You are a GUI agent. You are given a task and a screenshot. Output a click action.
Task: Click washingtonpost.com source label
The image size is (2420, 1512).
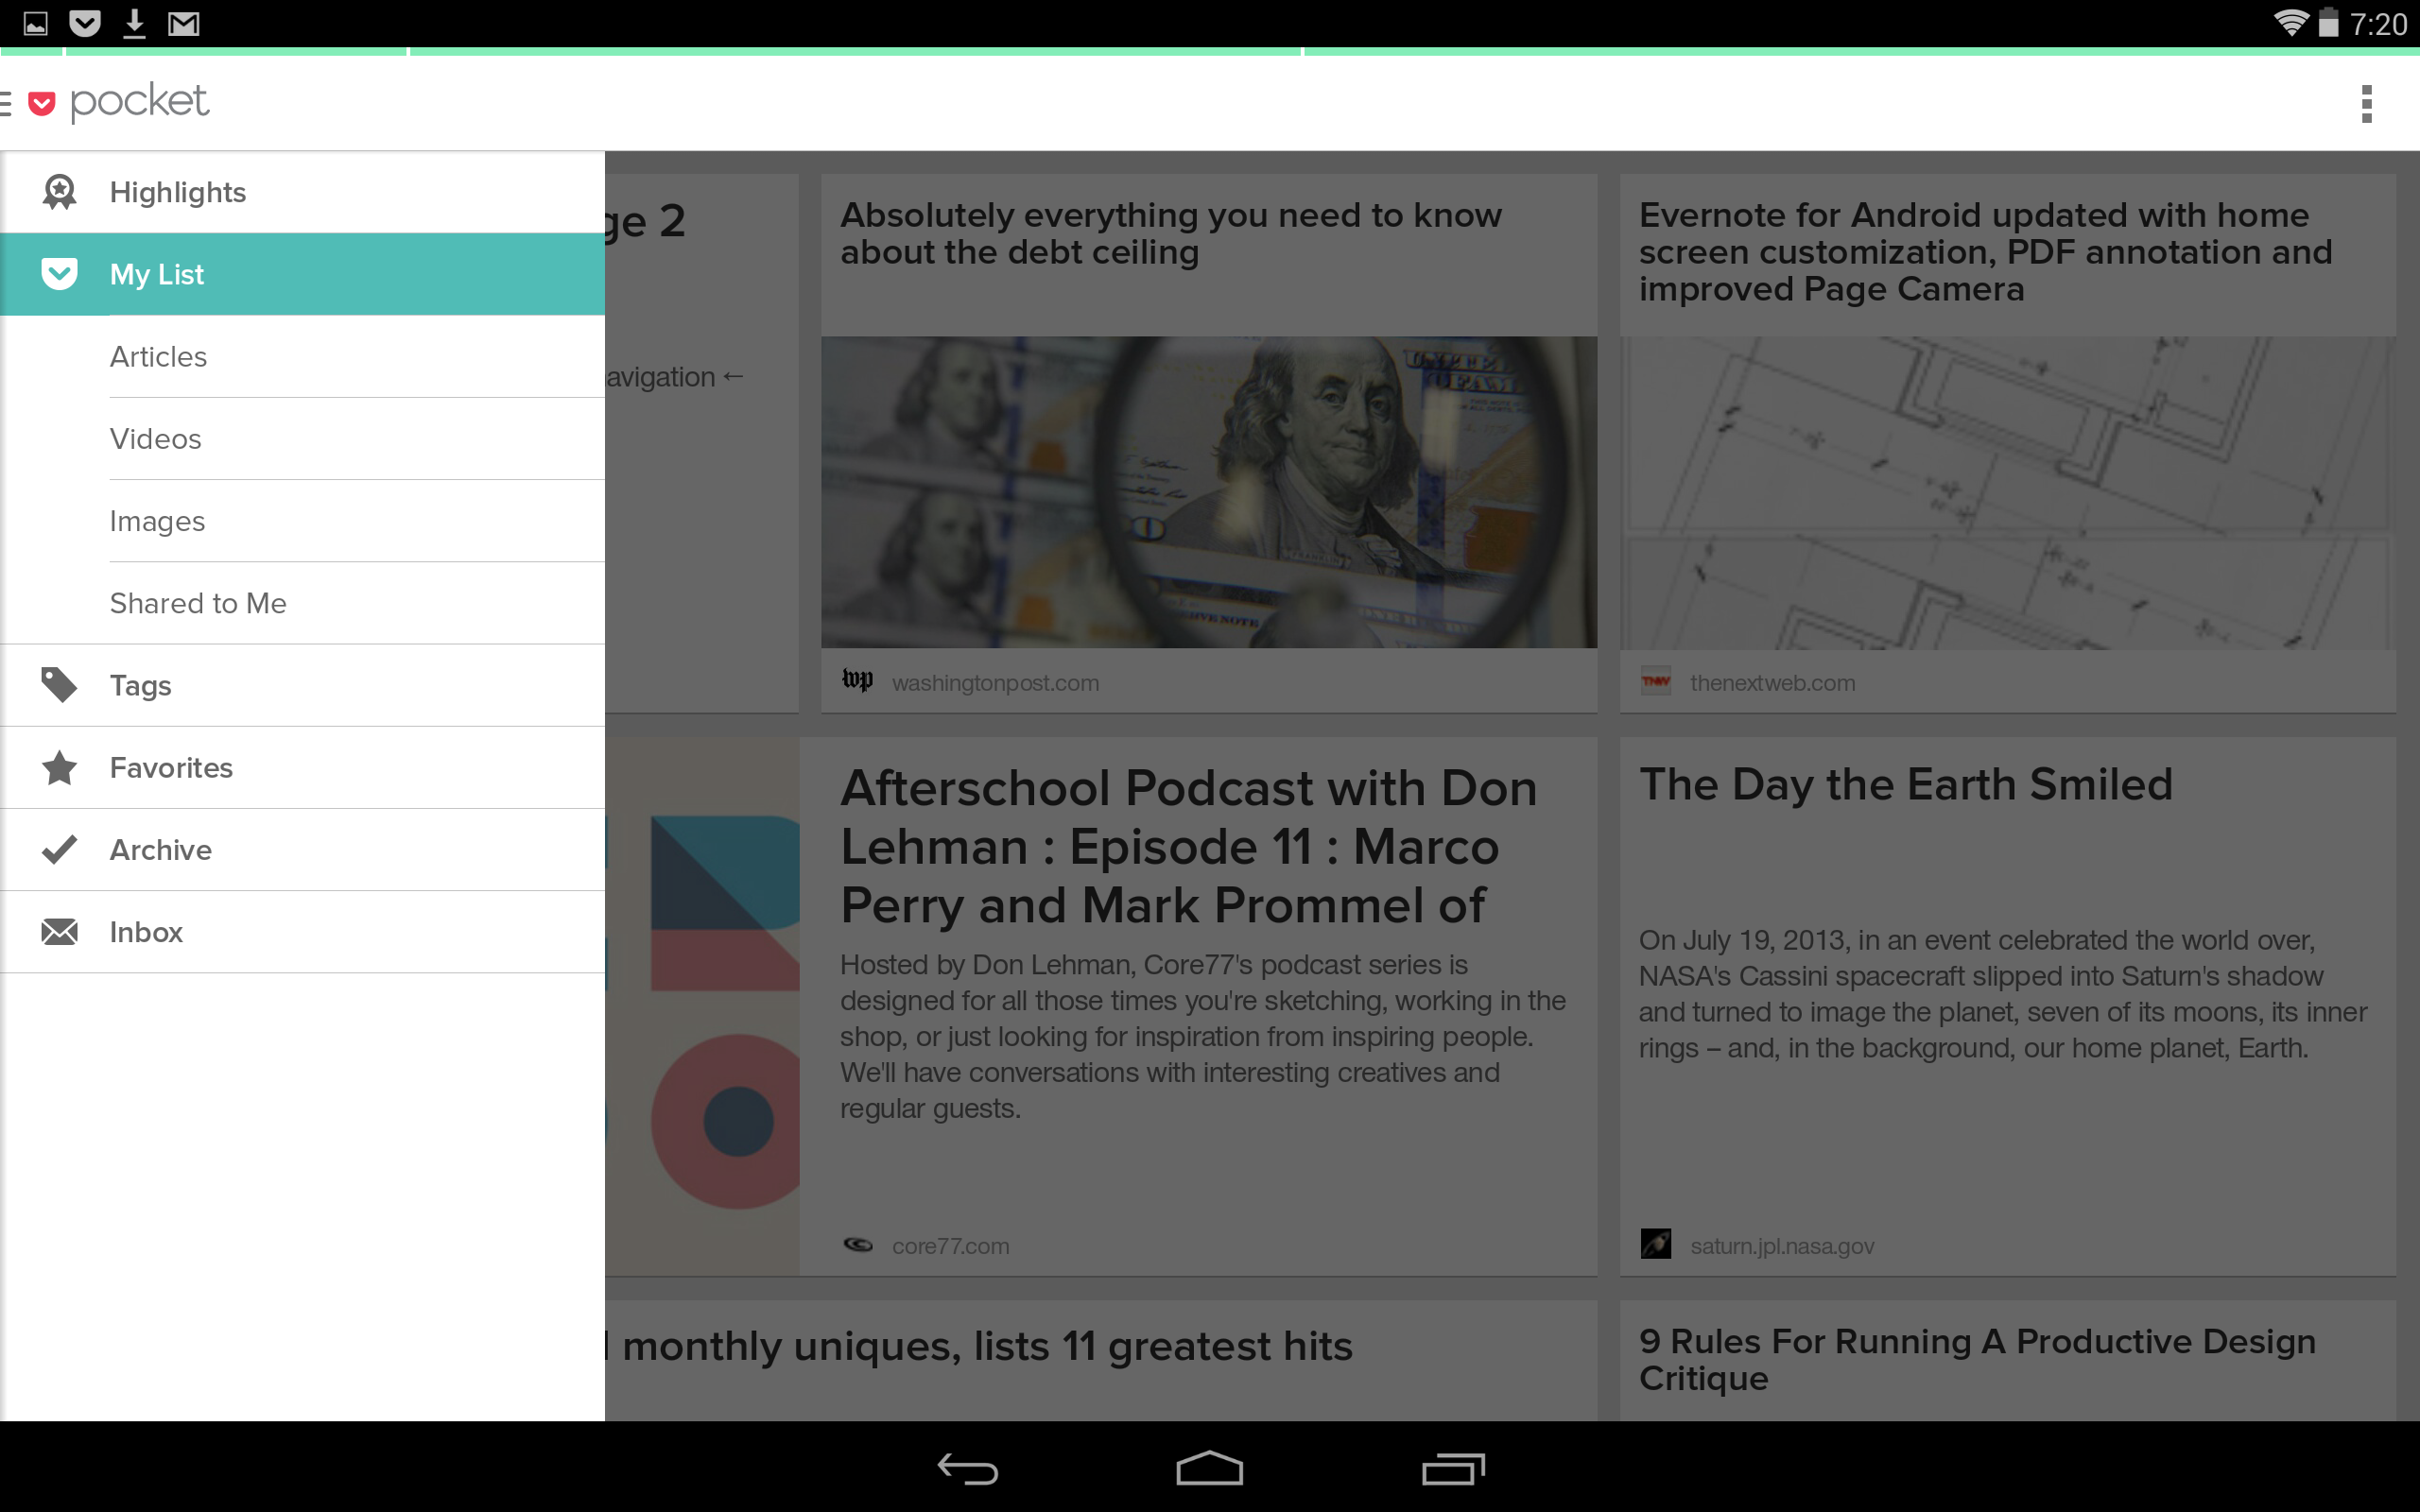tap(995, 683)
